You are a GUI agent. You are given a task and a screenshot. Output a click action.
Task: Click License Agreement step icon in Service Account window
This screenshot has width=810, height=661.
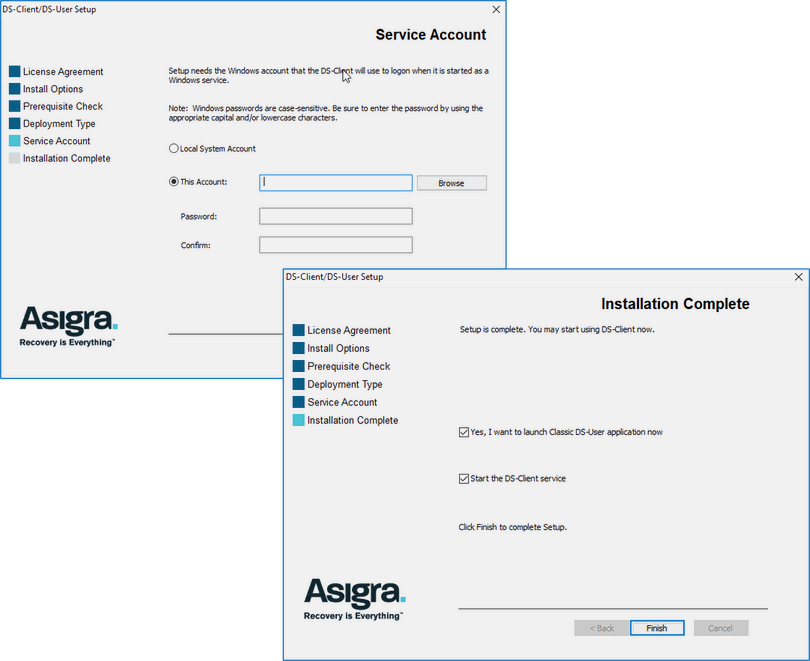coord(14,71)
